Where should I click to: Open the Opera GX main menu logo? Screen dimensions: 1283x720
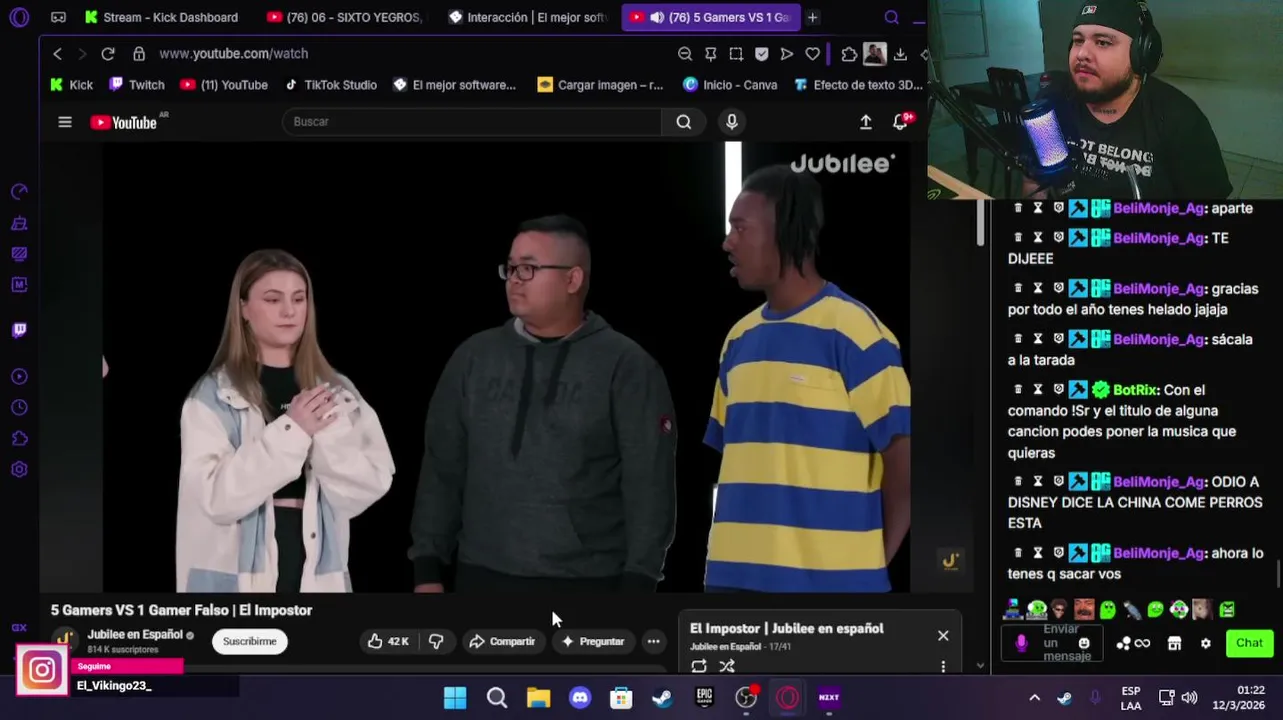(19, 17)
